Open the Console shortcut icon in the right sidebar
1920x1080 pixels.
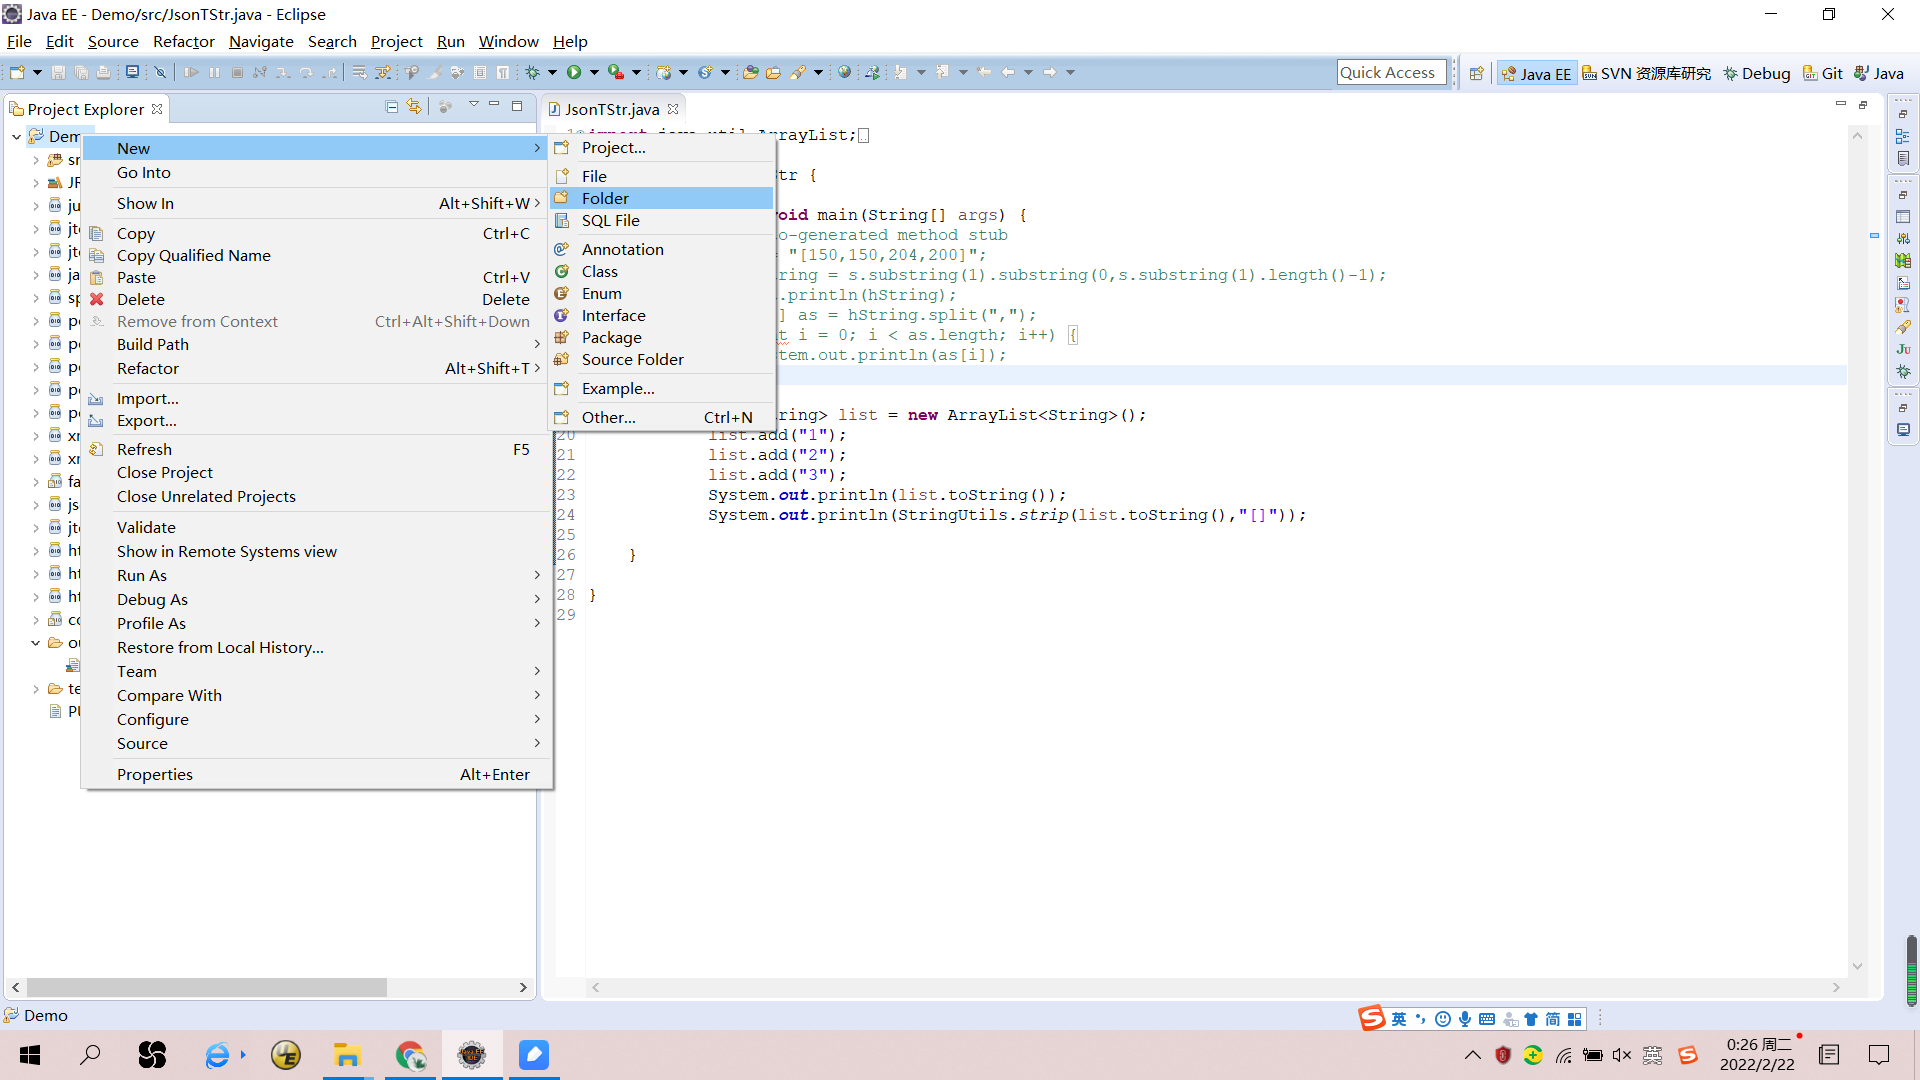[x=1905, y=430]
